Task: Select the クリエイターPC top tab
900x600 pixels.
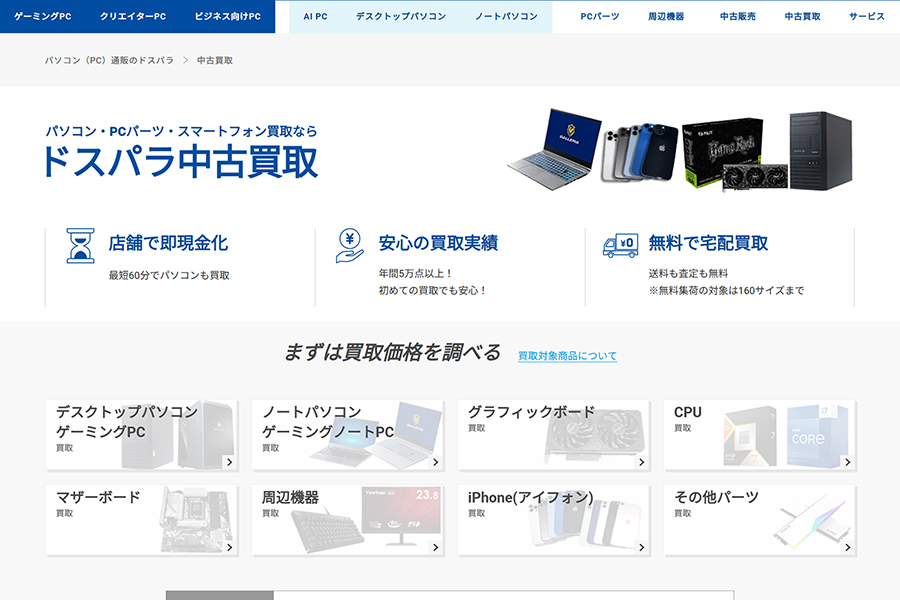Action: point(133,17)
